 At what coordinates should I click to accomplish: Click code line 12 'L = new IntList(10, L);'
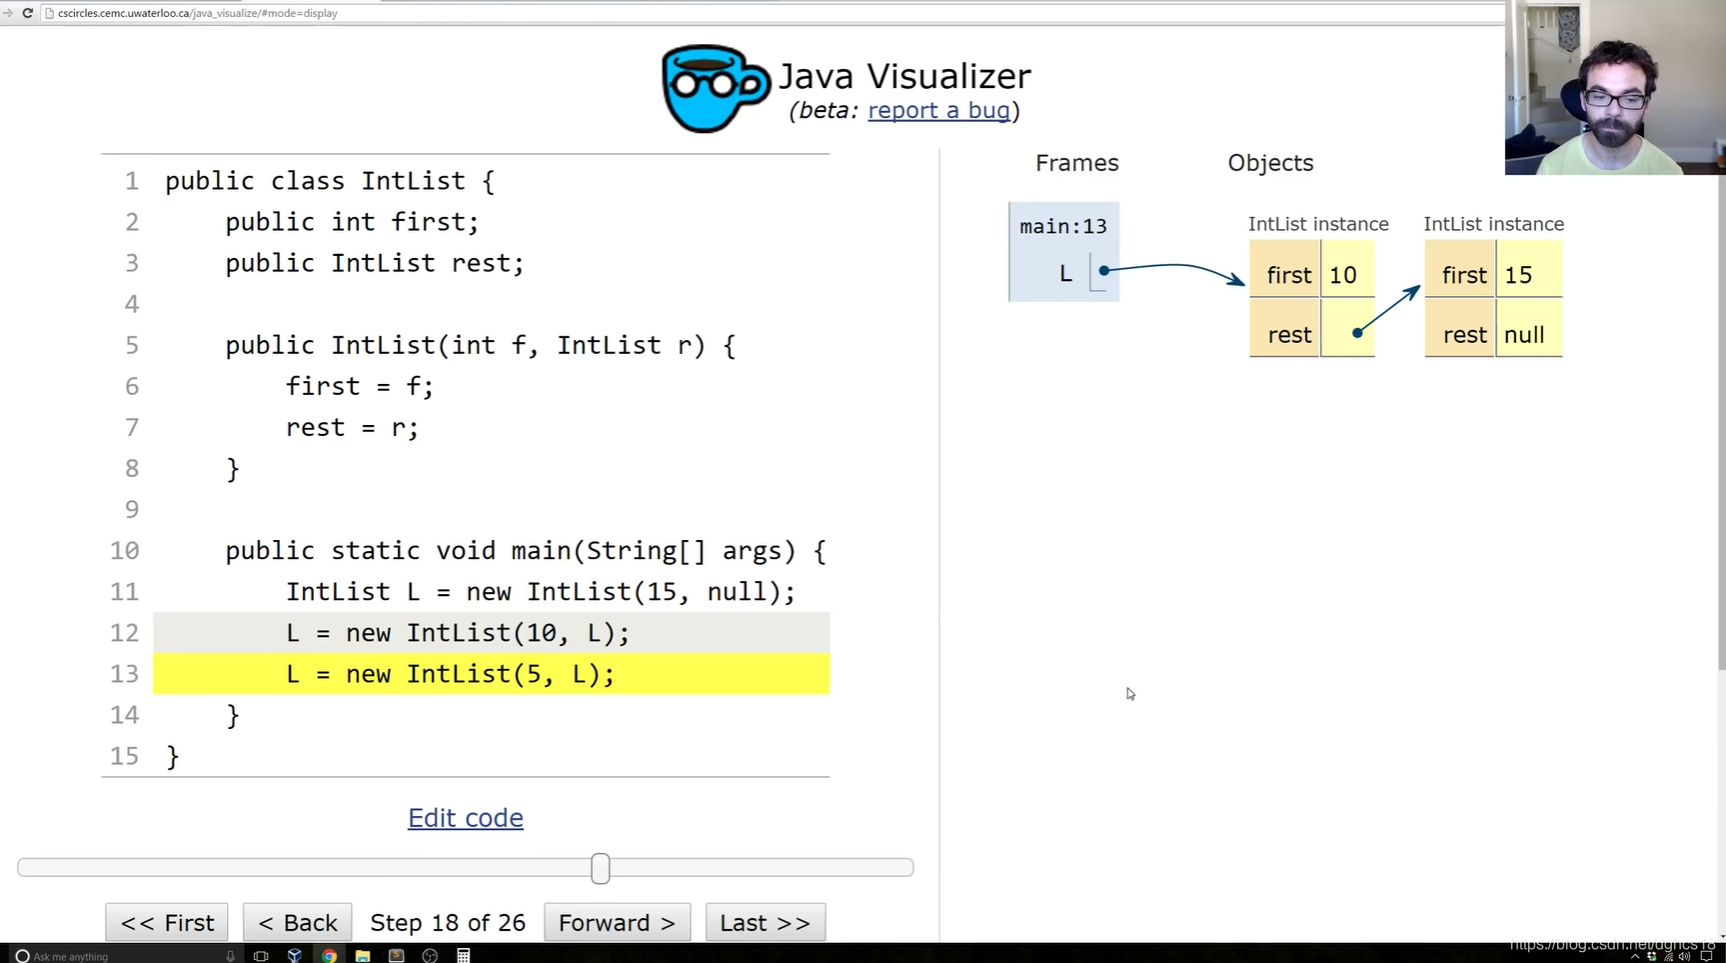click(457, 633)
